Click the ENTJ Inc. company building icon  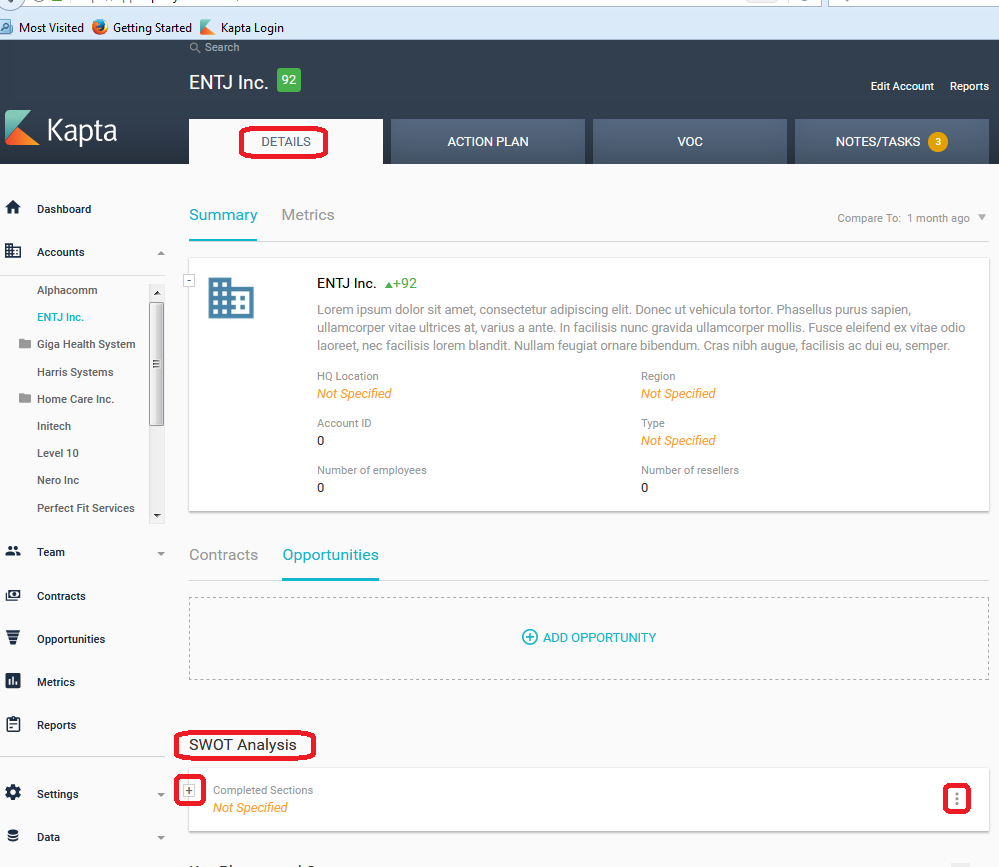(x=231, y=298)
